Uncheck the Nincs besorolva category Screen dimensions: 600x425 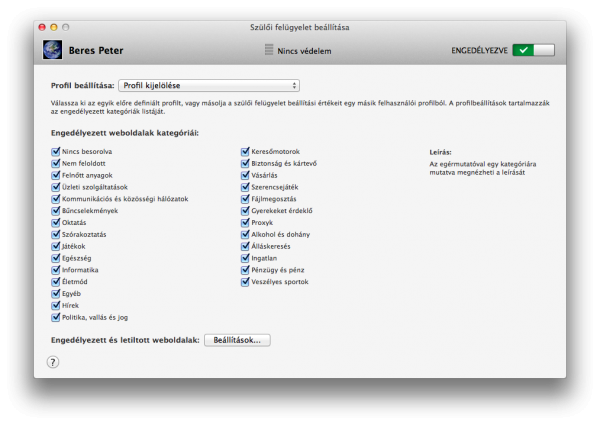point(54,151)
